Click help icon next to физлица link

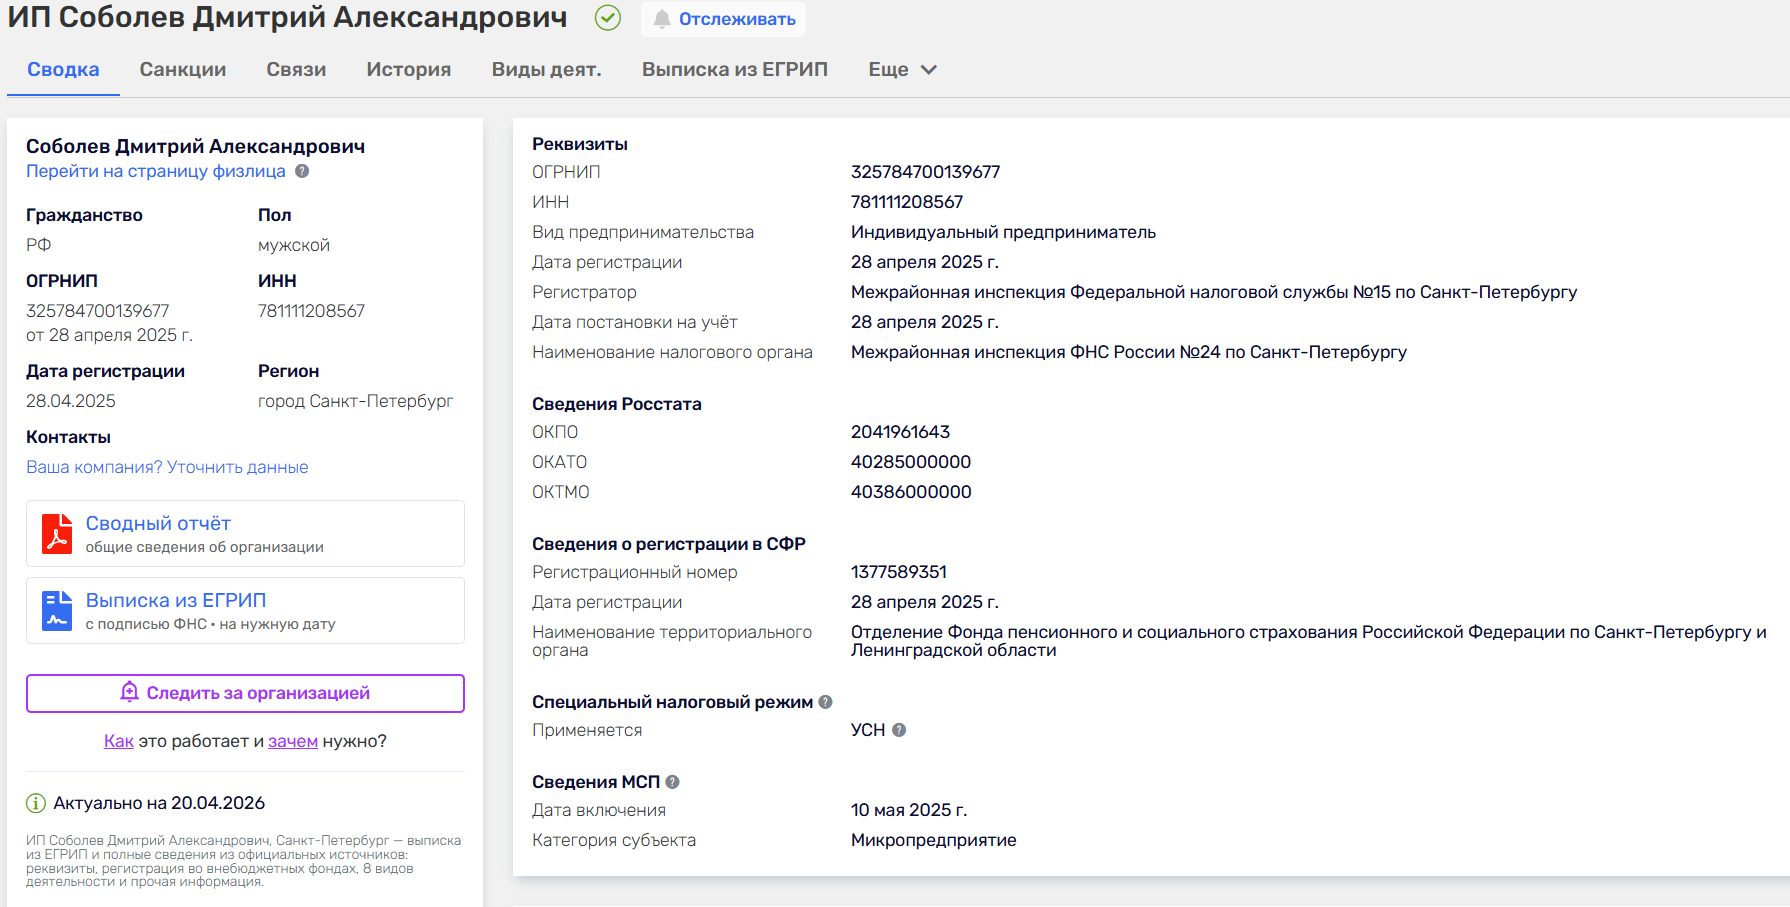(302, 171)
